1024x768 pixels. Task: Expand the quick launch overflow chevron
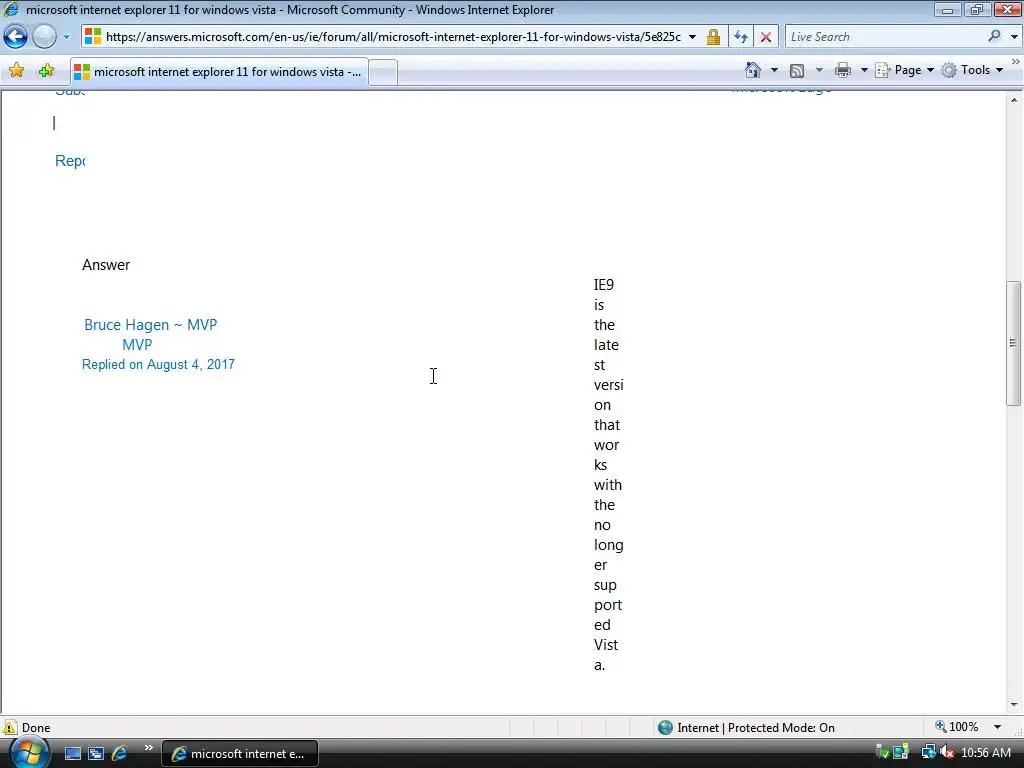click(149, 748)
